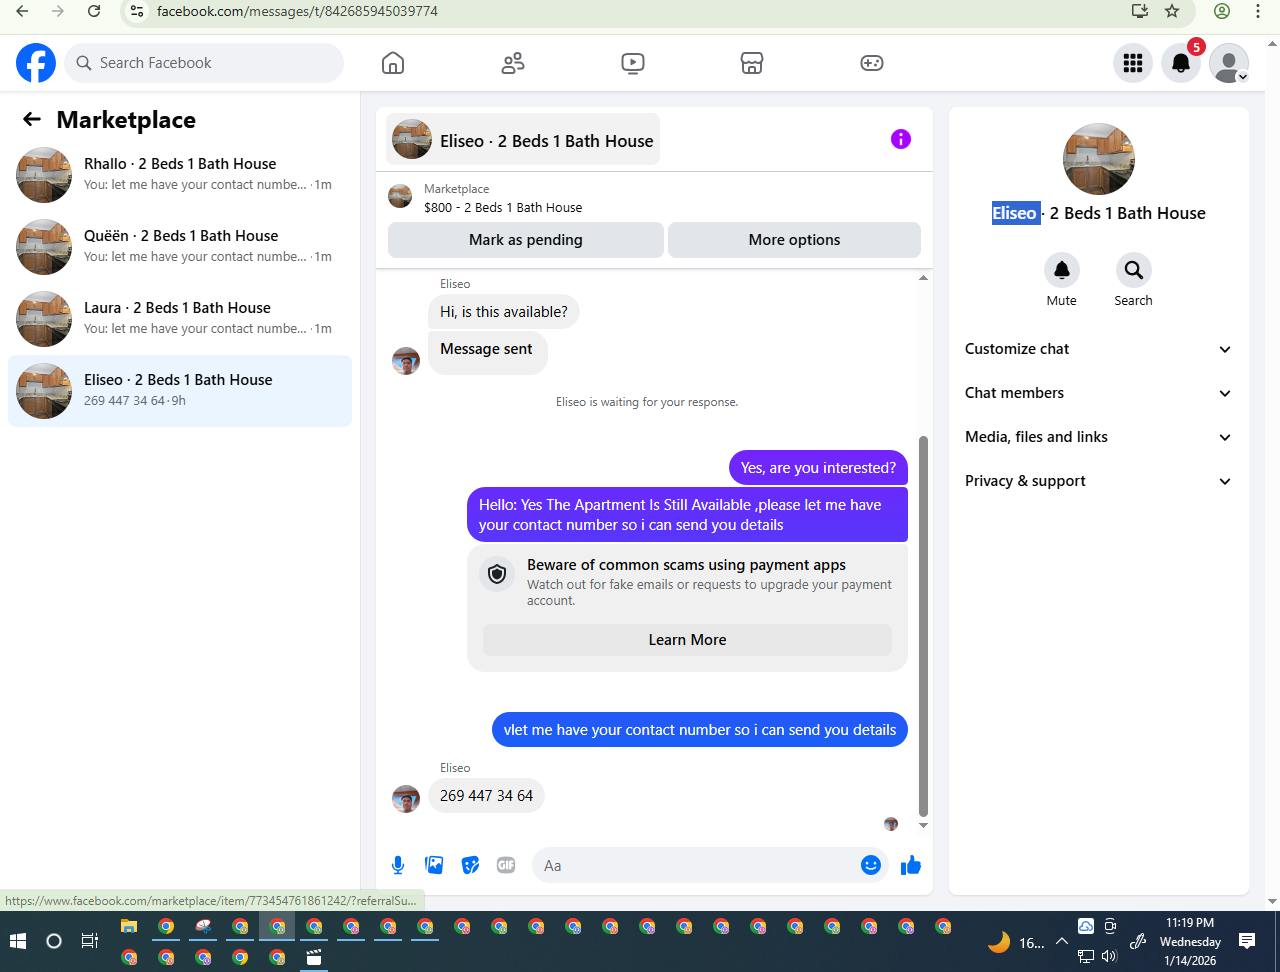1280x972 pixels.
Task: Attach a photo using the image icon
Action: (x=434, y=865)
